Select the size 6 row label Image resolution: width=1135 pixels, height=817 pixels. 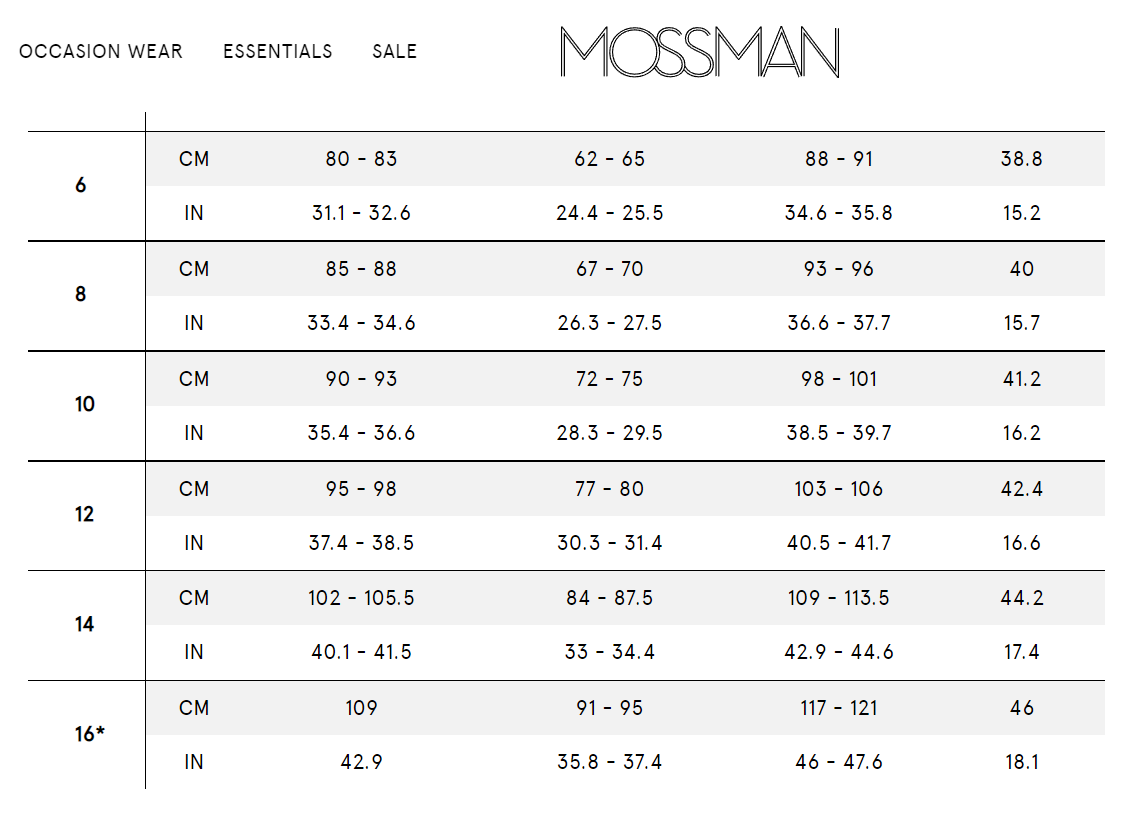pos(80,185)
